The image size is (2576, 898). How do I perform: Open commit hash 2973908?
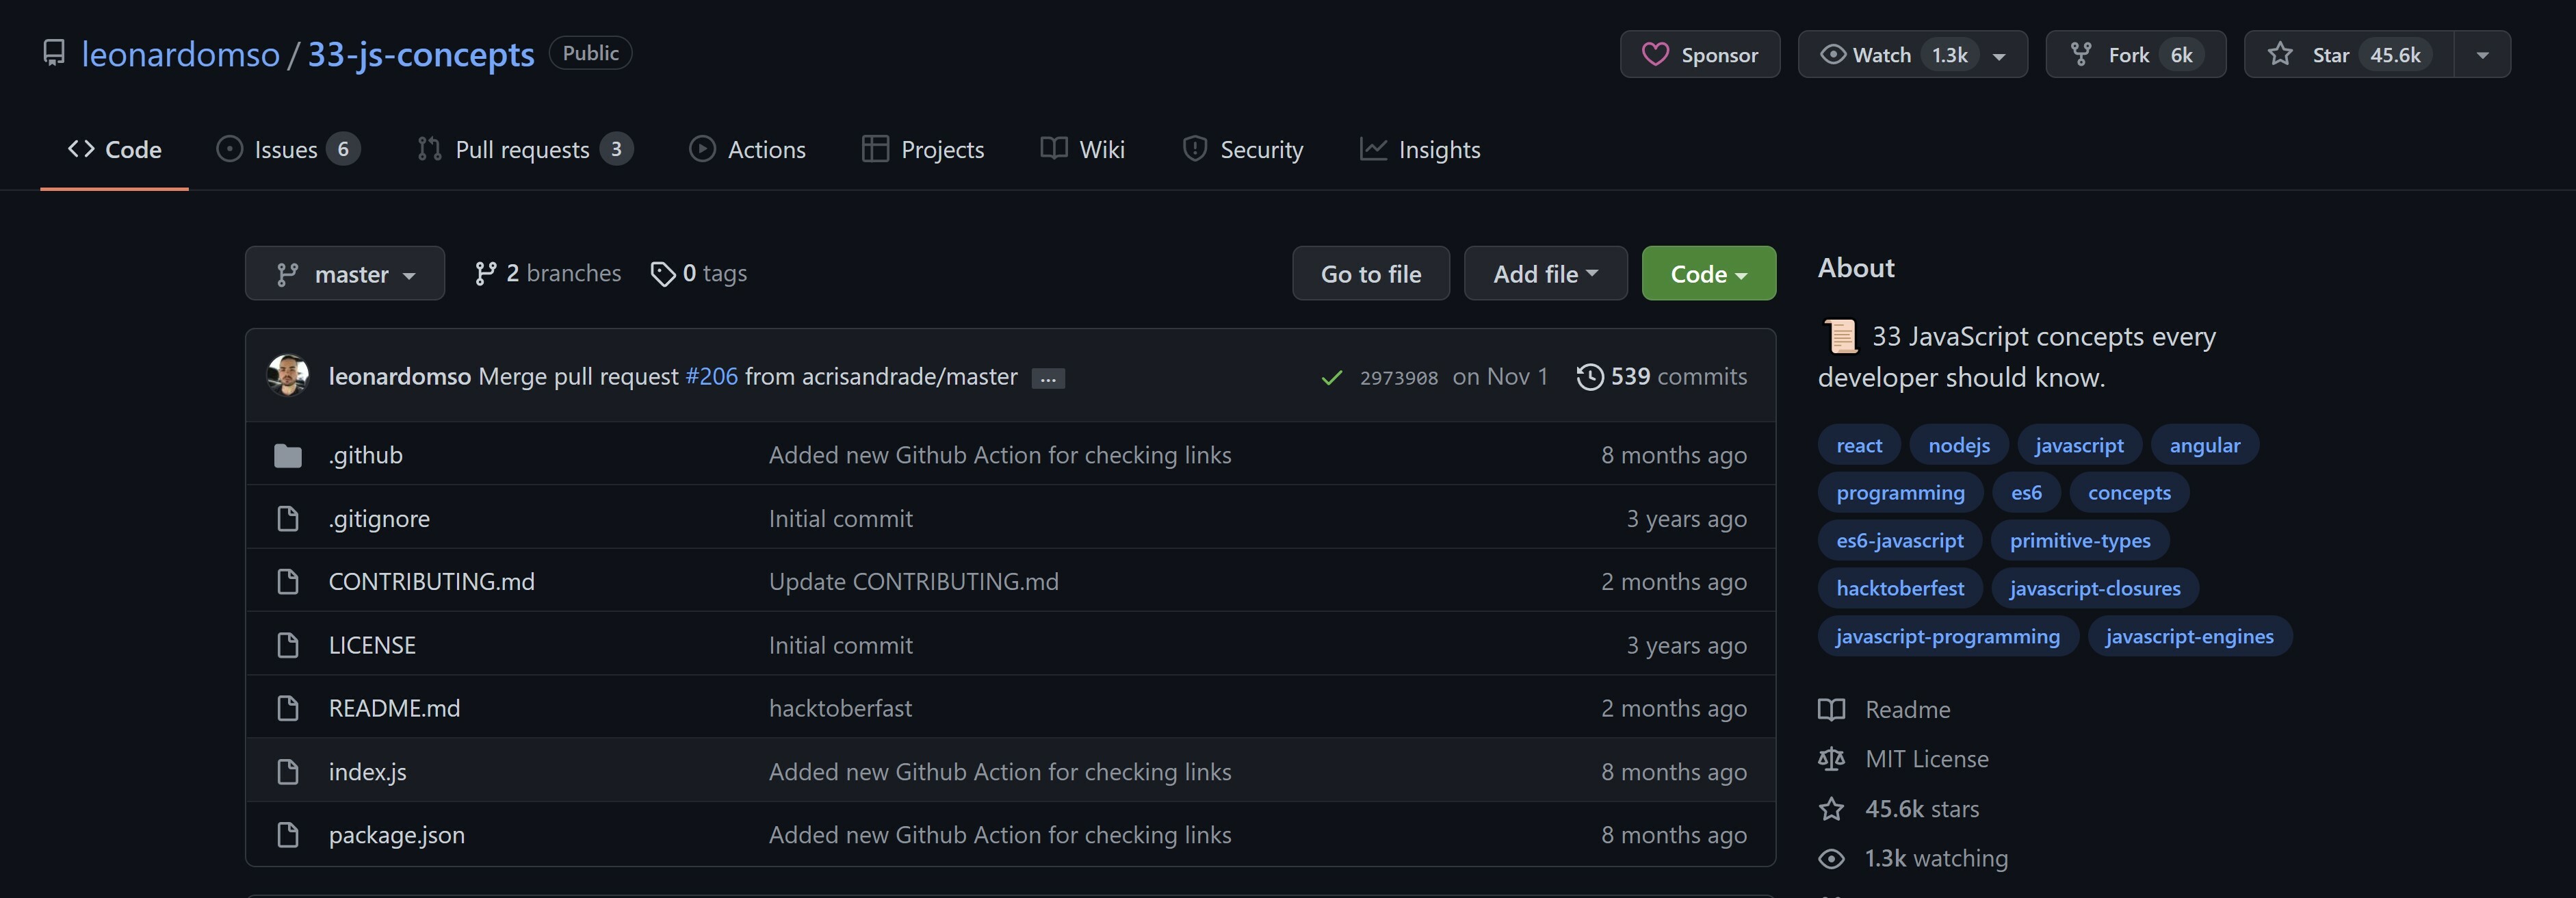click(1398, 377)
